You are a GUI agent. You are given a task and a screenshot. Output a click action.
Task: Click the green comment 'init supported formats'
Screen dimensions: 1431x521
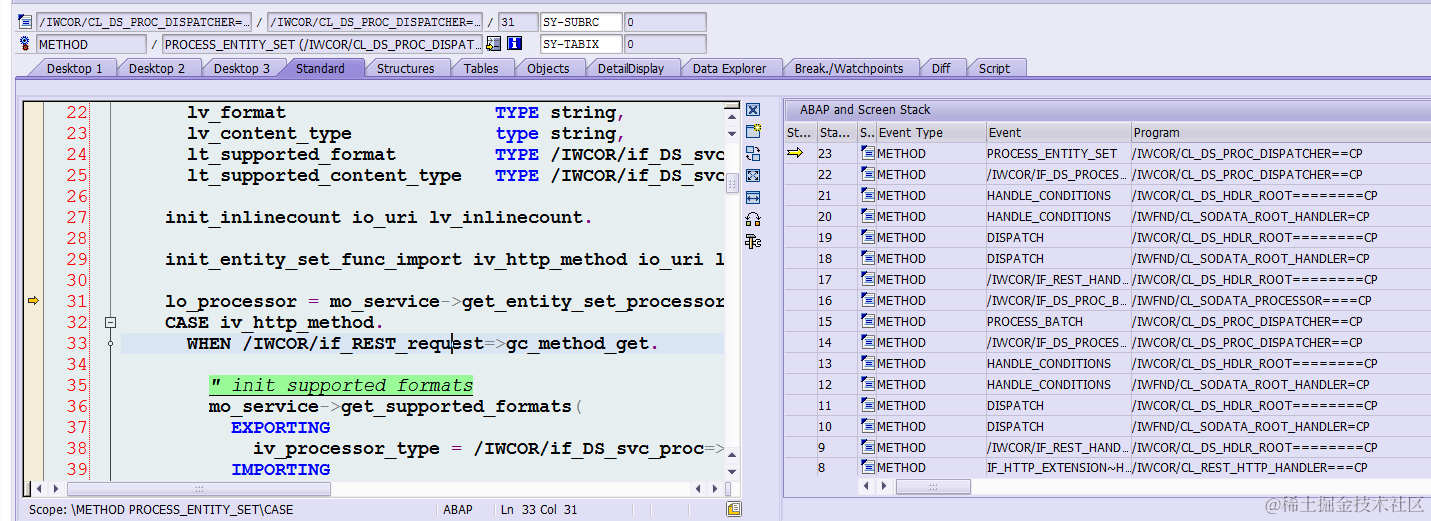coord(341,385)
